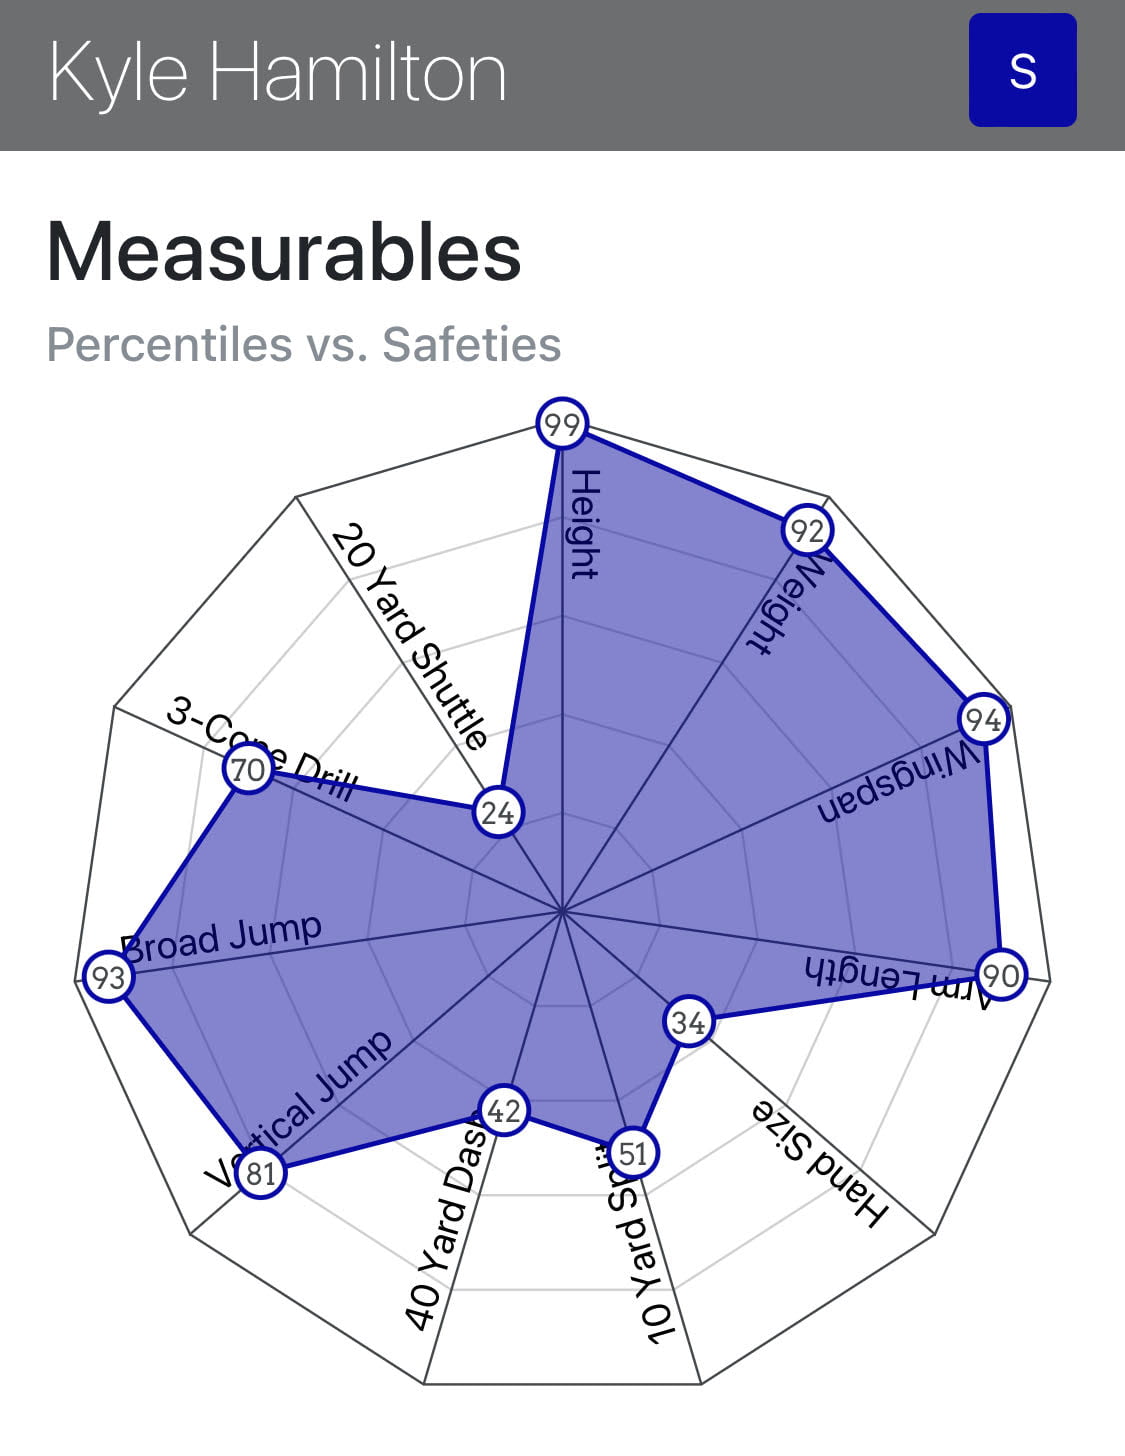Click the Wingspan 94 data point

(983, 719)
